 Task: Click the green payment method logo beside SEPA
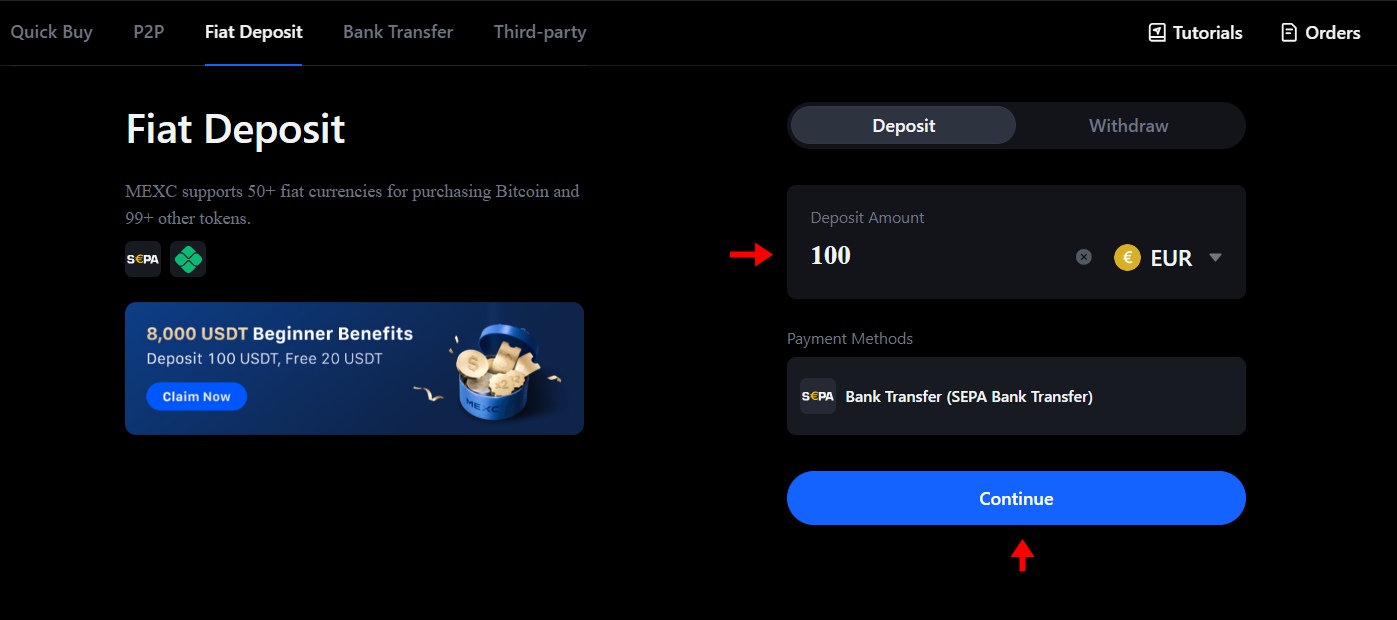pos(188,258)
